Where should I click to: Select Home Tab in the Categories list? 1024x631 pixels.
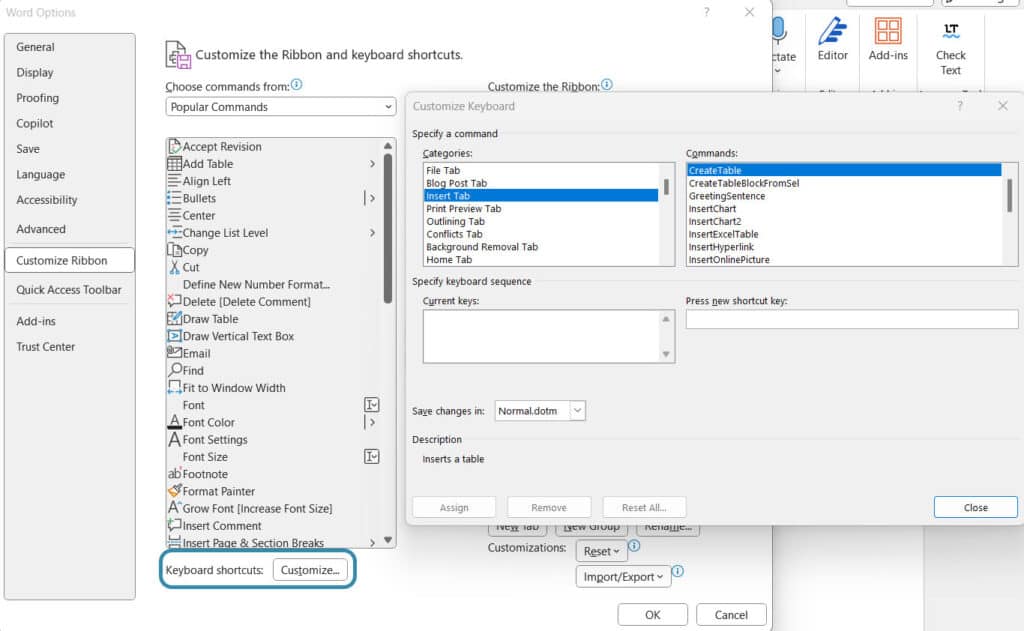455,260
